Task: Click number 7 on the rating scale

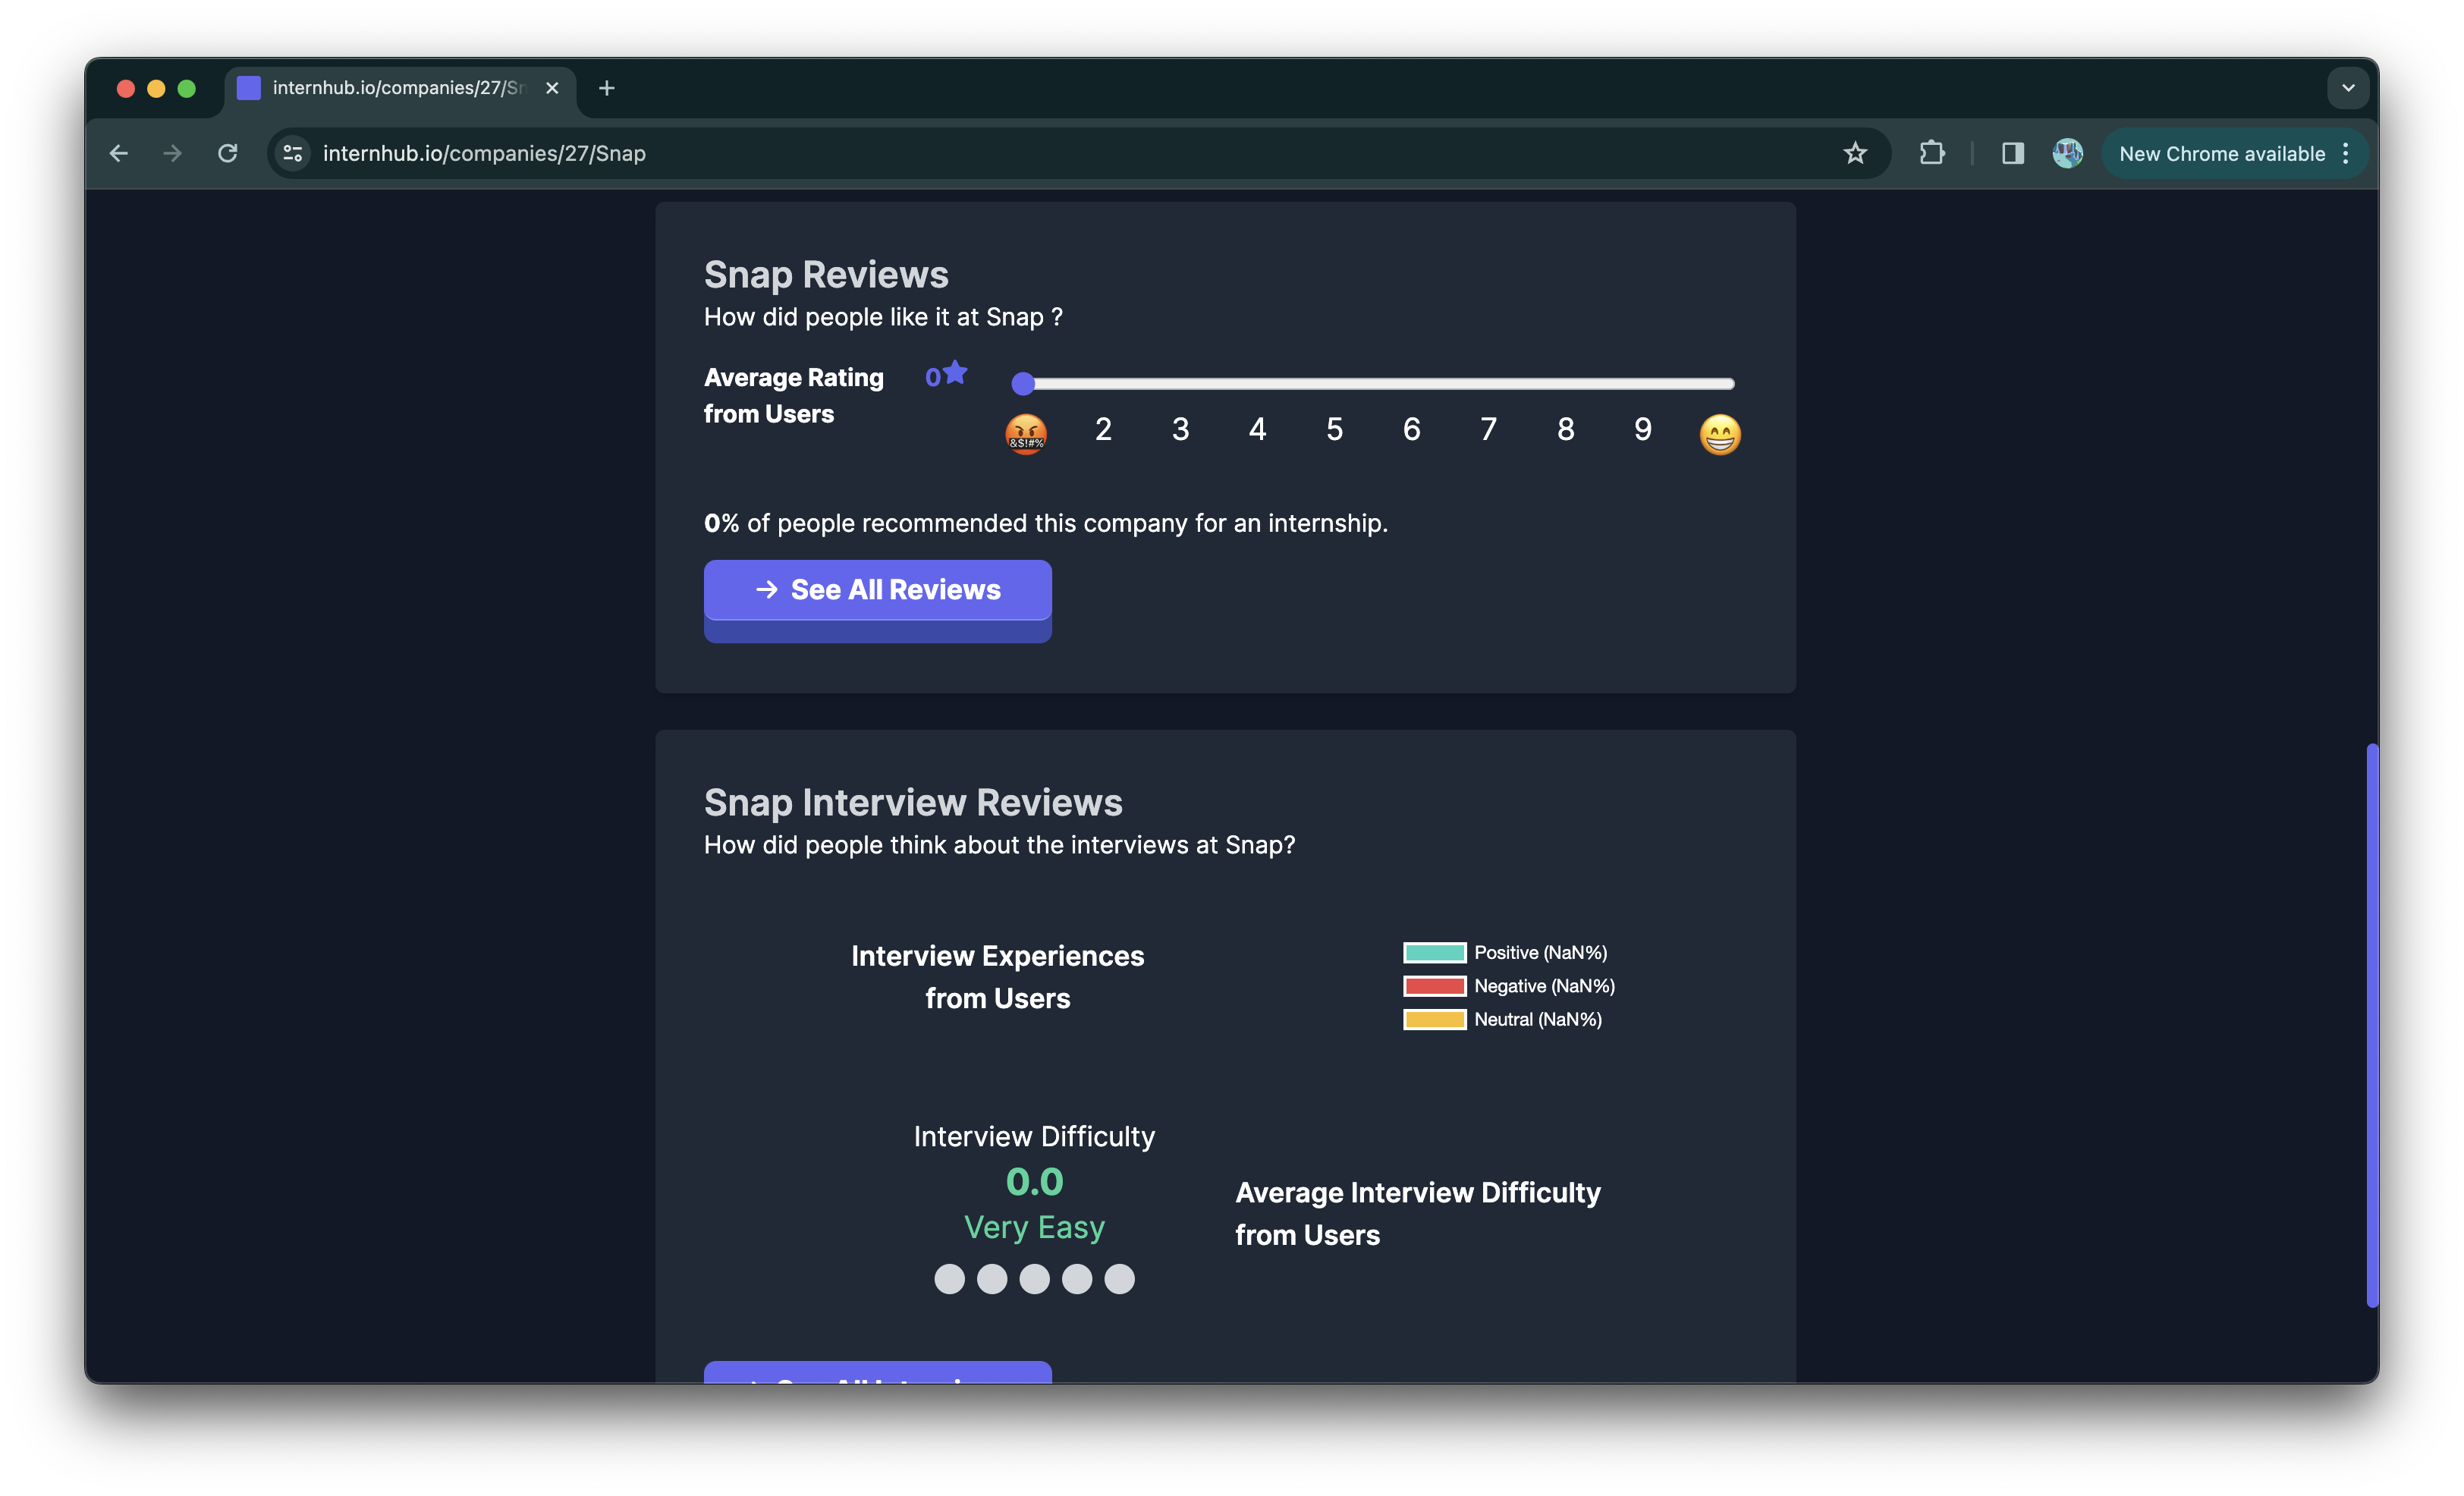Action: click(1488, 429)
